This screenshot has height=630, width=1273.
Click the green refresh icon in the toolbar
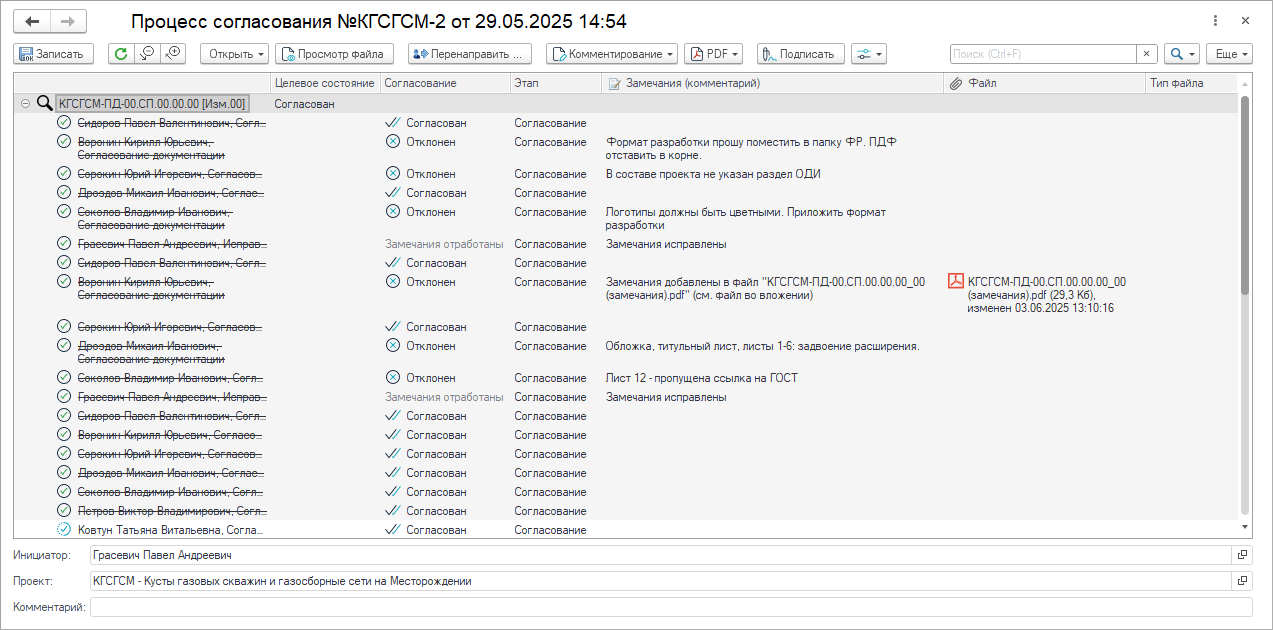click(x=121, y=54)
